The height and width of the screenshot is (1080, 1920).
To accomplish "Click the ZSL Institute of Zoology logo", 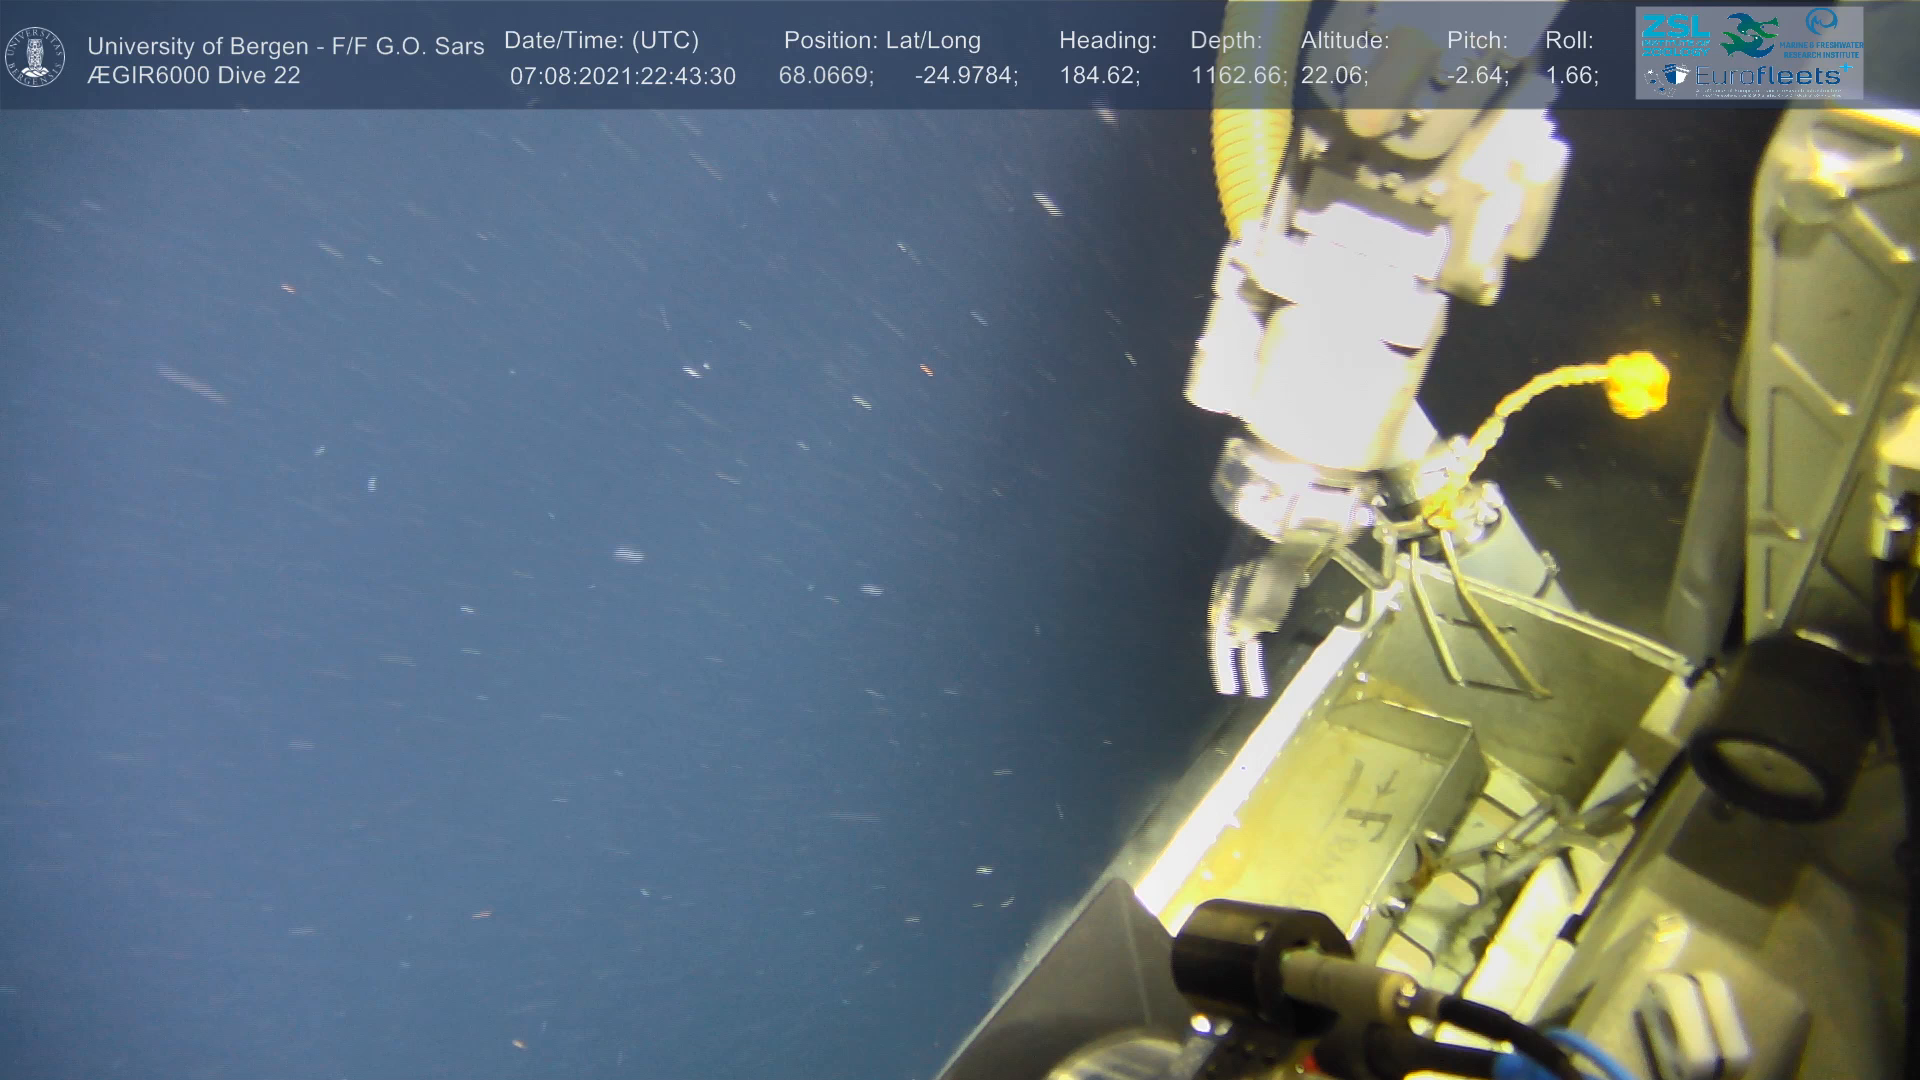I will point(1674,34).
